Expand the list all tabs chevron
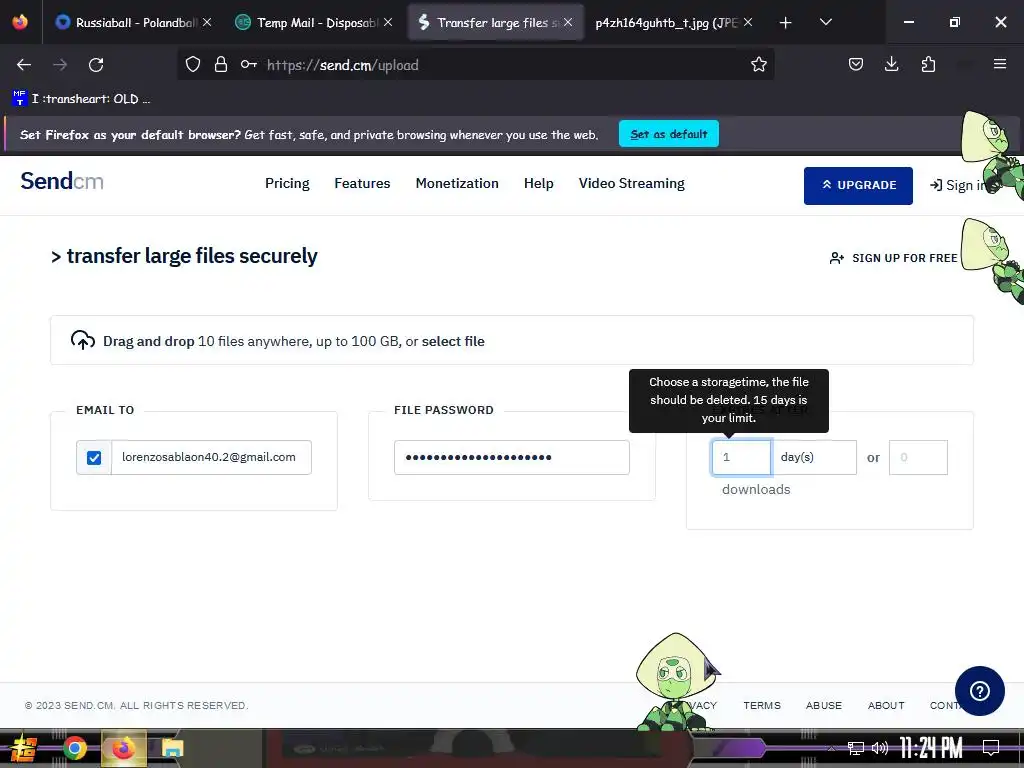Image resolution: width=1024 pixels, height=768 pixels. 825,22
